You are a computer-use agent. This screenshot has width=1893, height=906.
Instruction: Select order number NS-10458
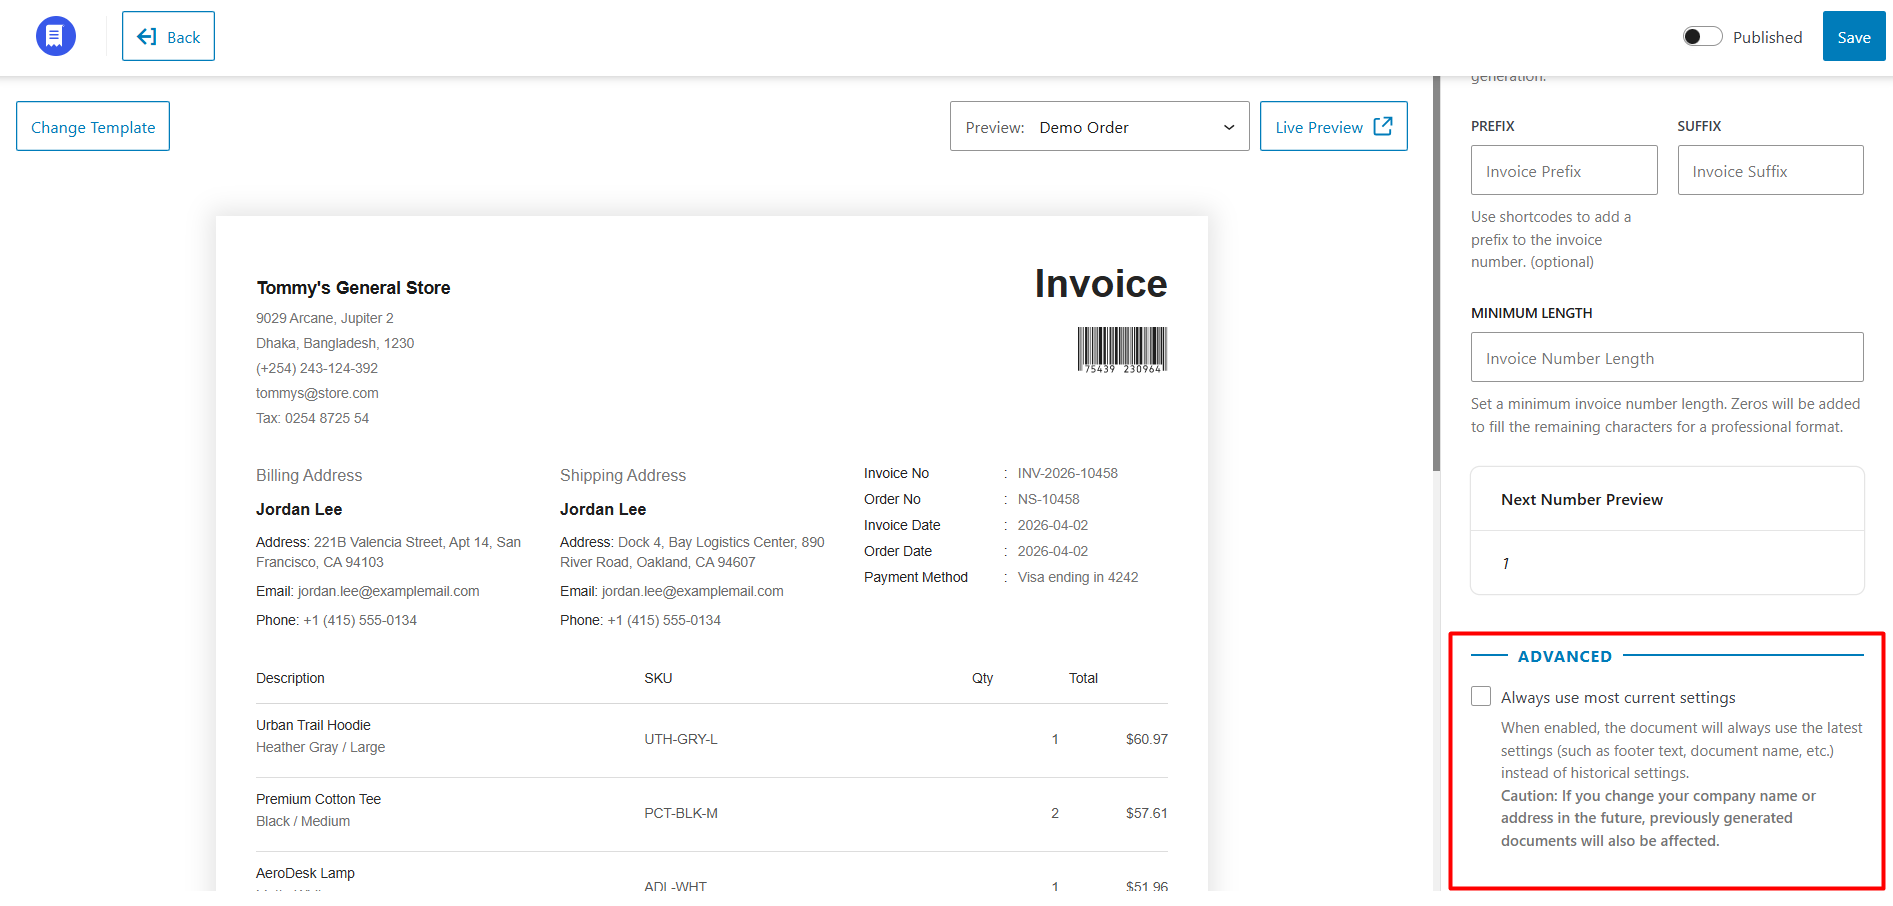point(1049,499)
